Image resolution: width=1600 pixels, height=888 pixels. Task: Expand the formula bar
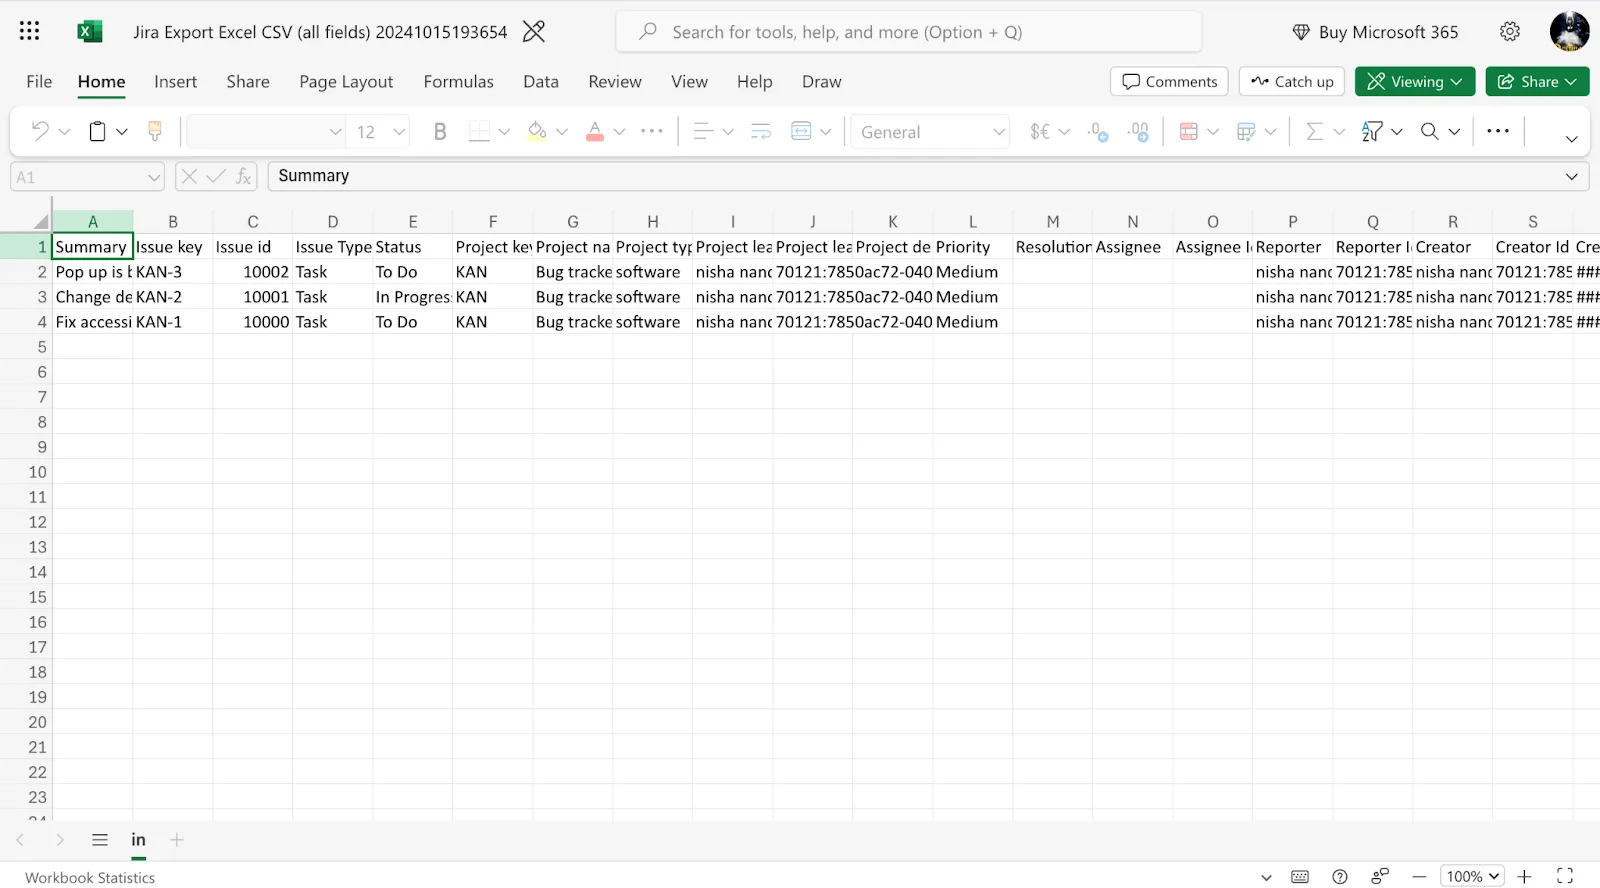(1571, 176)
